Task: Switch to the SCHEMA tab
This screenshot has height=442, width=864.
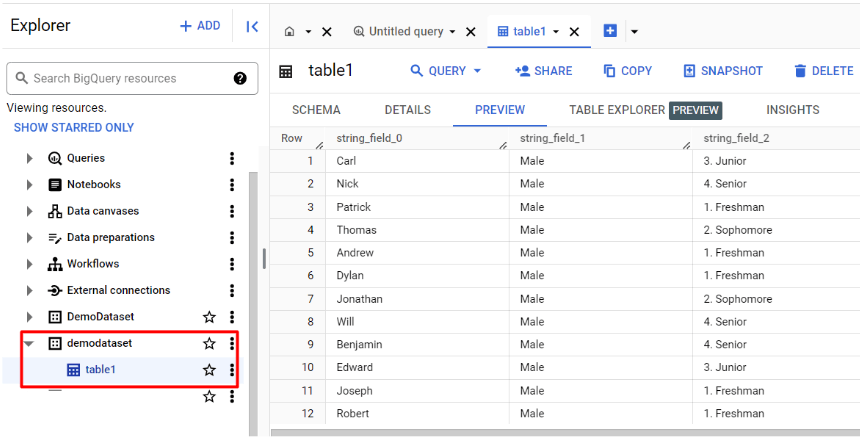Action: tap(316, 110)
